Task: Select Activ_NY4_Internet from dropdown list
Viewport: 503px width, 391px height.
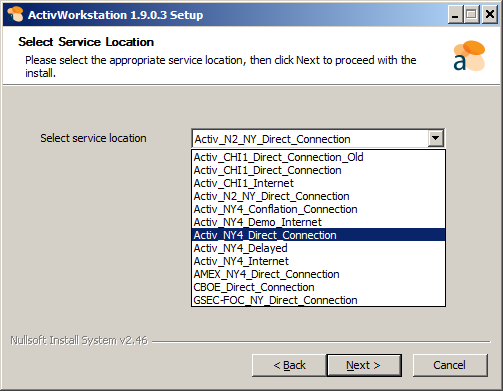Action: [318, 261]
